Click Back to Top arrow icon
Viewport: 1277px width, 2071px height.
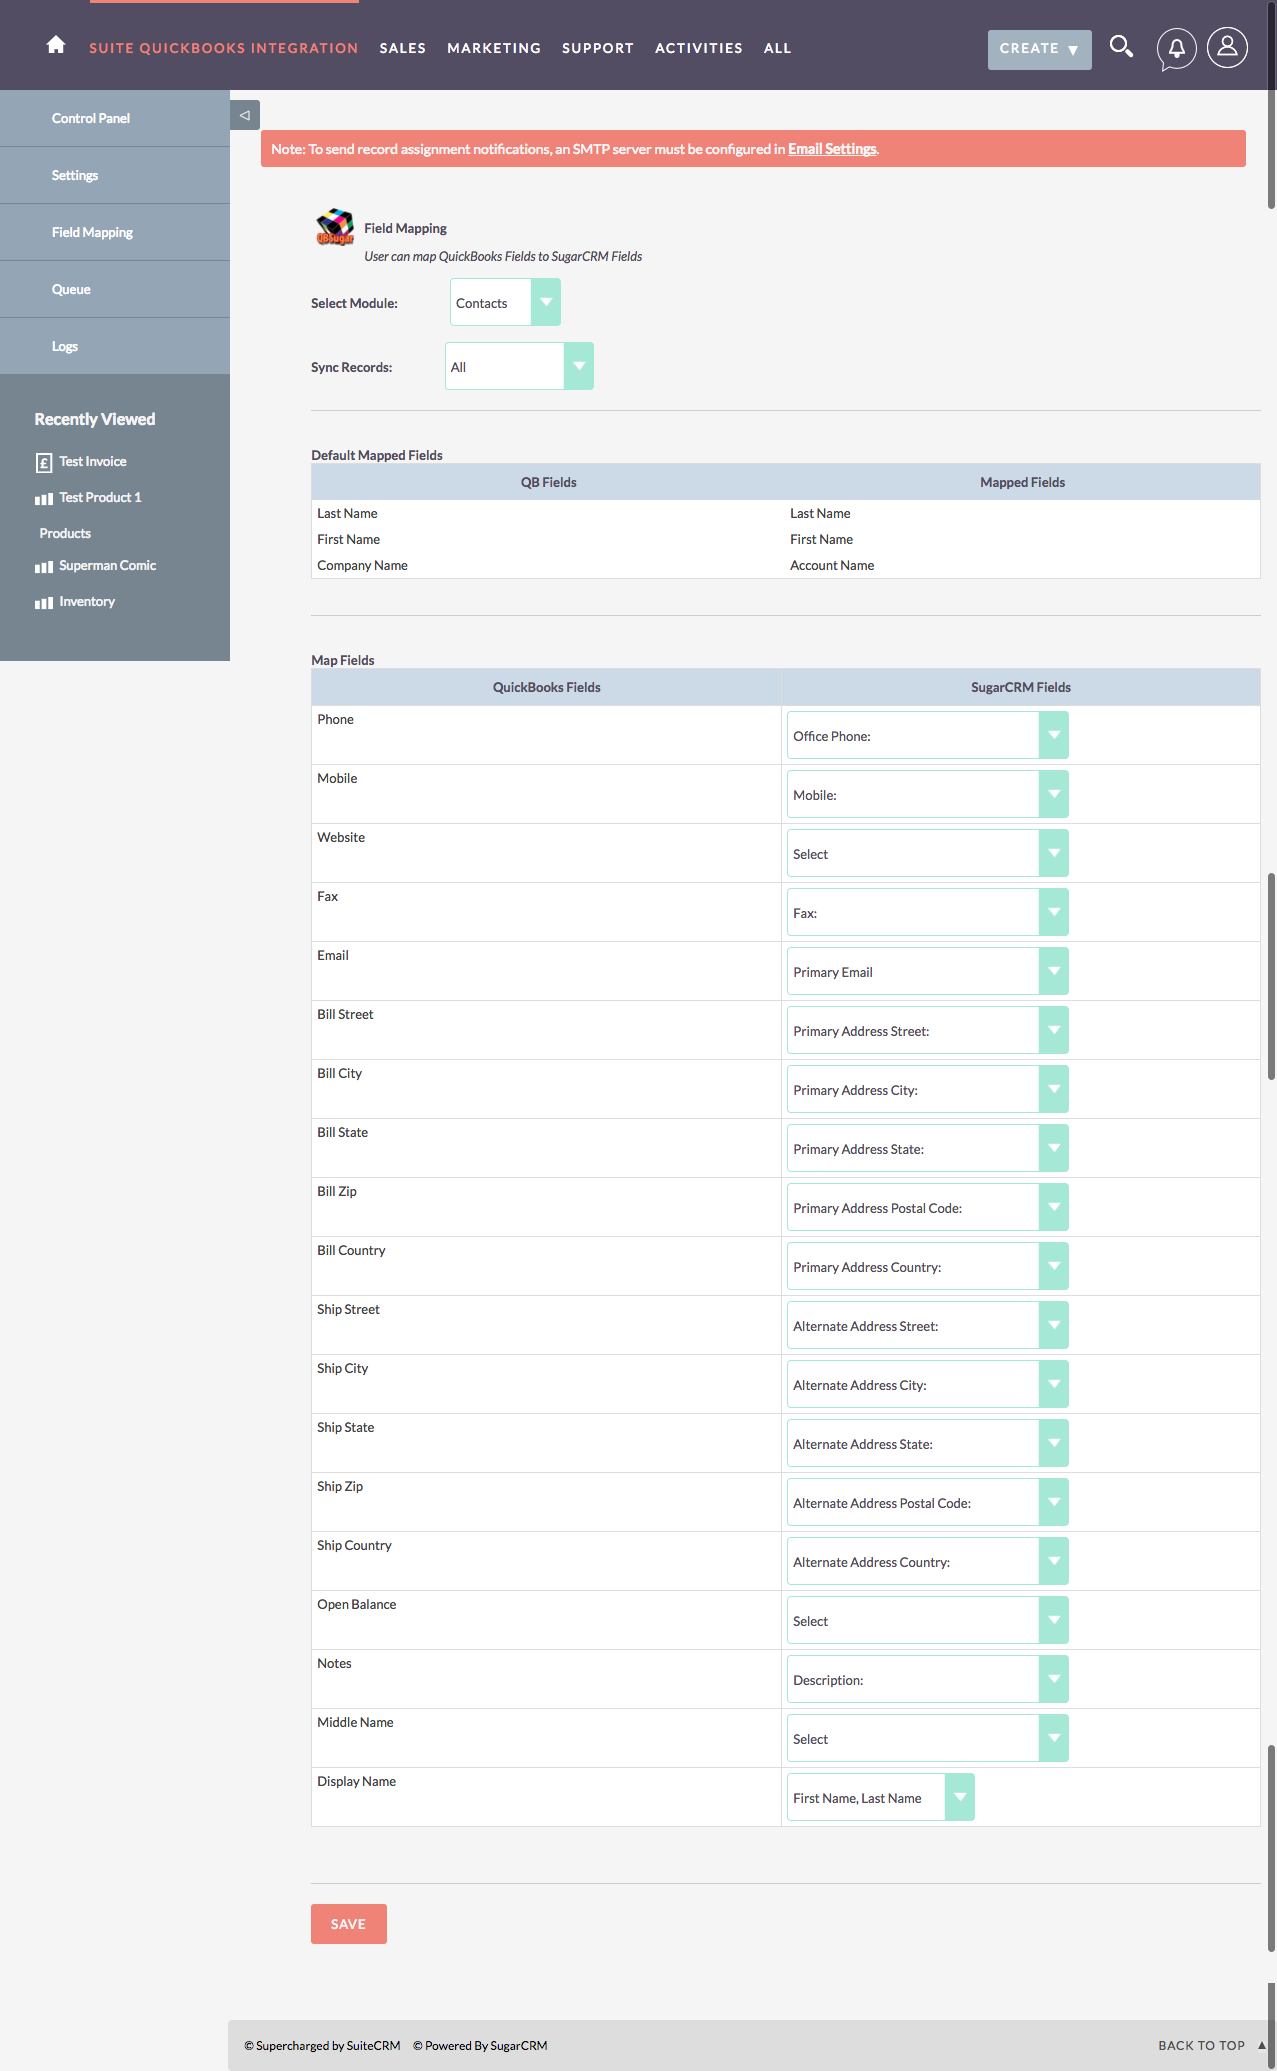tap(1261, 2045)
